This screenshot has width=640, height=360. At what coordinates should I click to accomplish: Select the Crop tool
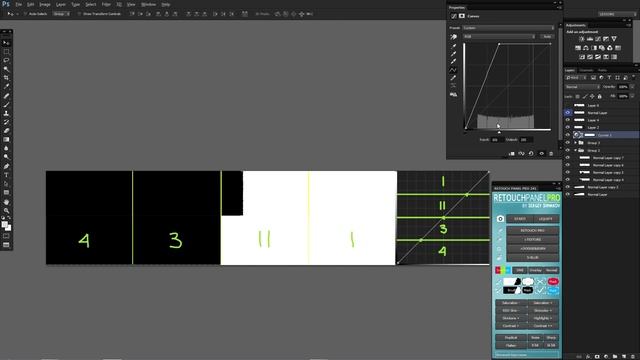6,78
